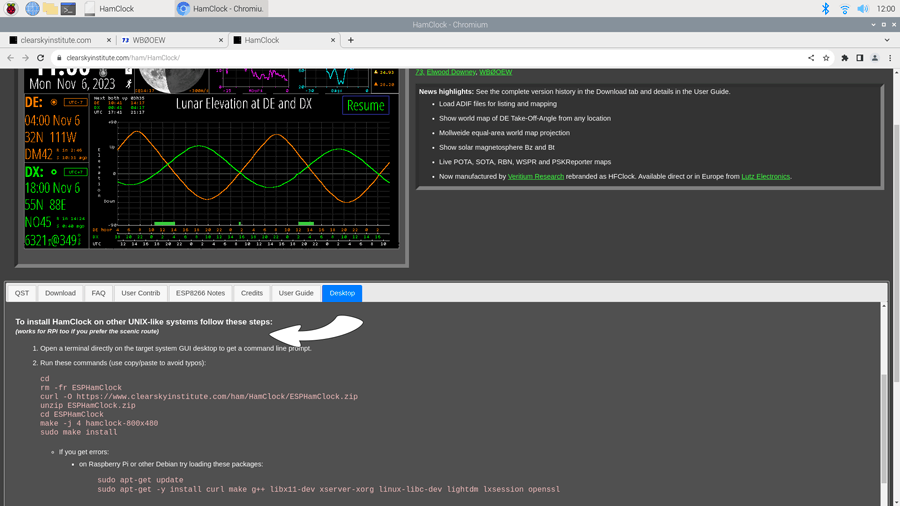Open the ESP8266 Notes tab
The width and height of the screenshot is (900, 506).
200,293
